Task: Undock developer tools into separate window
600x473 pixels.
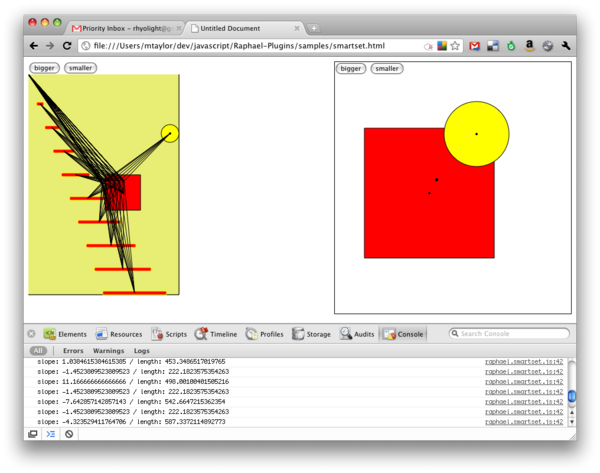Action: 33,434
